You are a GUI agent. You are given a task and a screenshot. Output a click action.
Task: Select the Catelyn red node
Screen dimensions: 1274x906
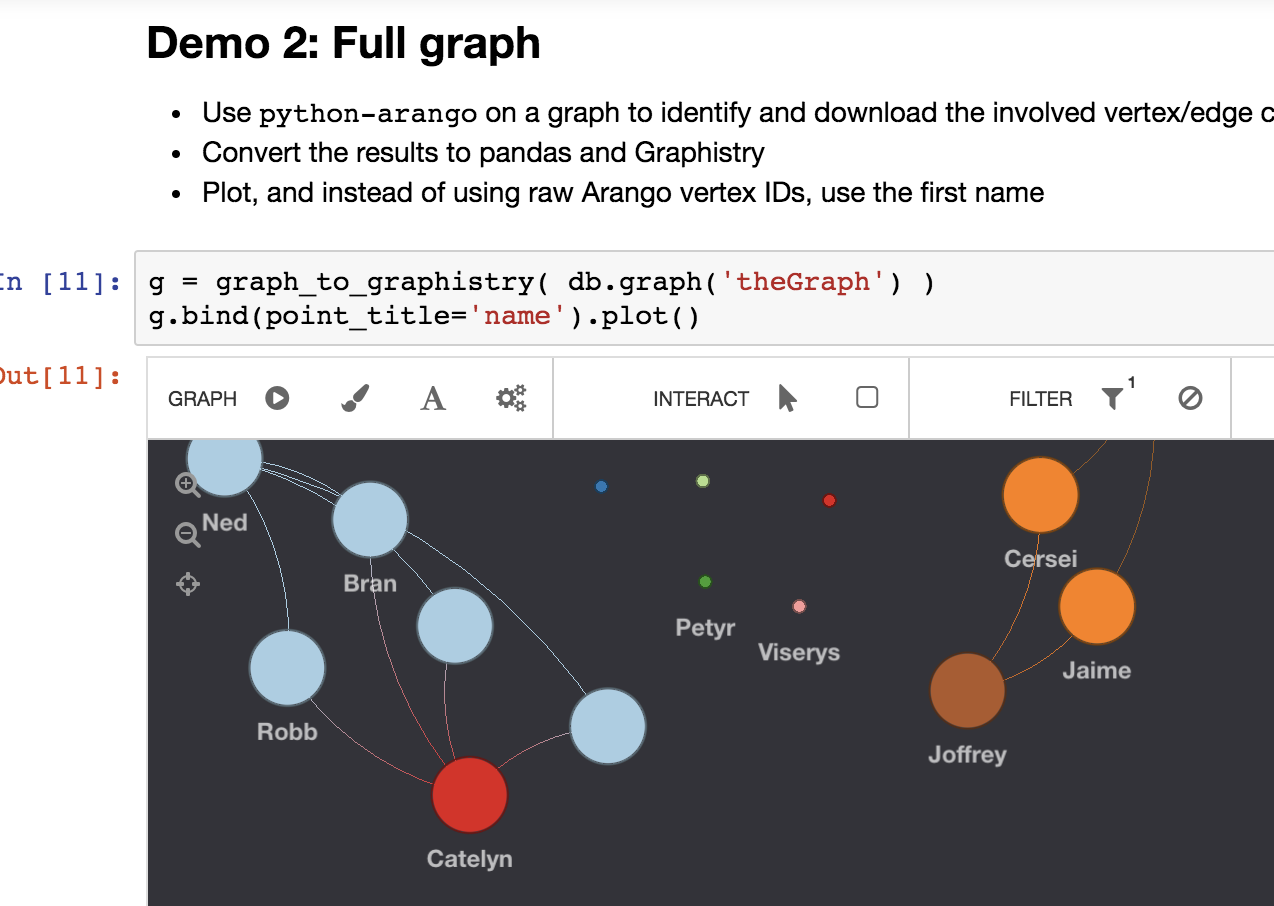(x=470, y=795)
